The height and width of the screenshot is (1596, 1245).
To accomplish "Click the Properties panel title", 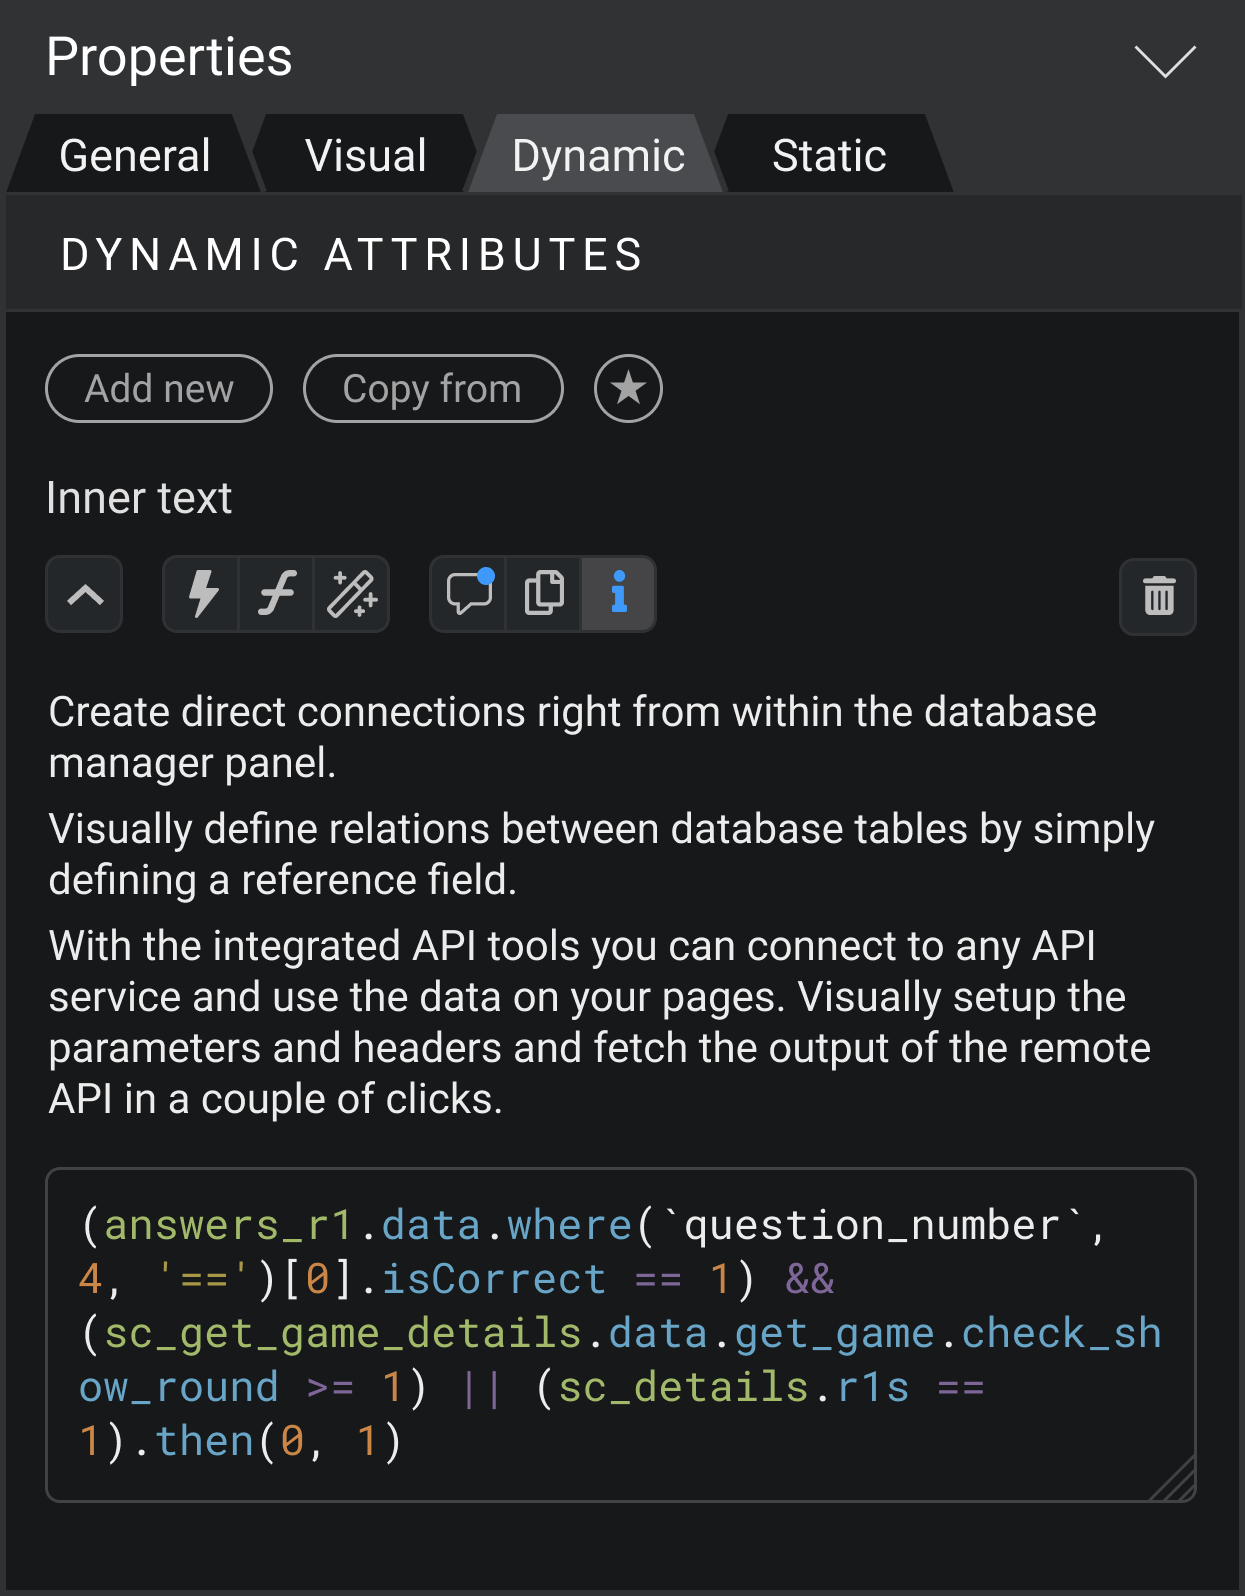I will coord(169,57).
